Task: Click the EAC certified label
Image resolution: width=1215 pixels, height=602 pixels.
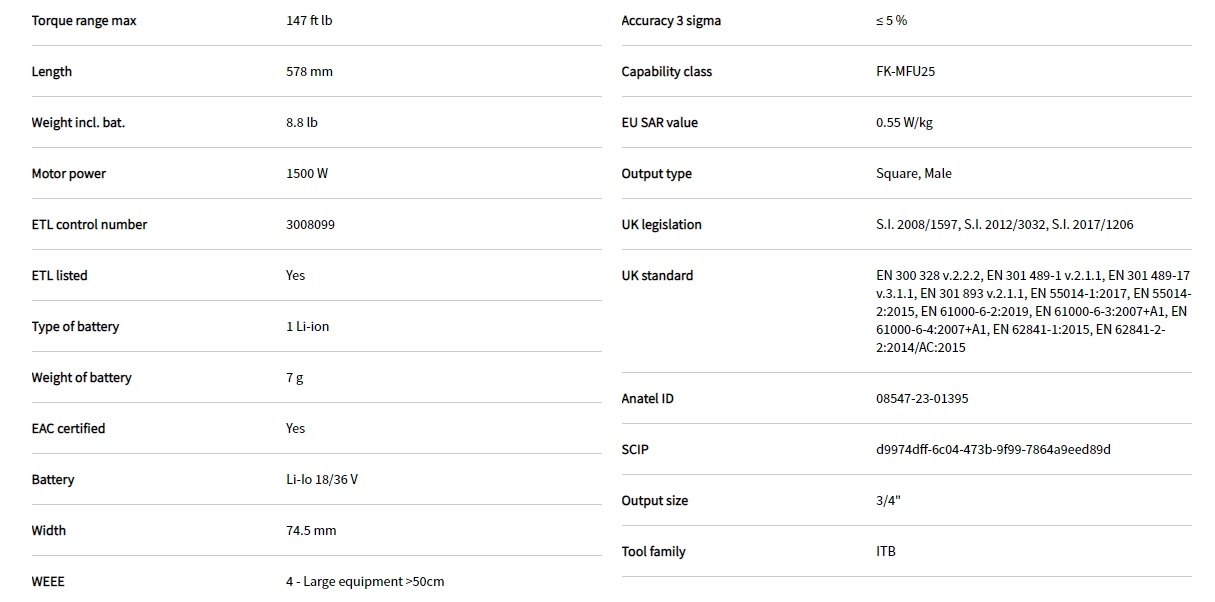Action: 68,429
